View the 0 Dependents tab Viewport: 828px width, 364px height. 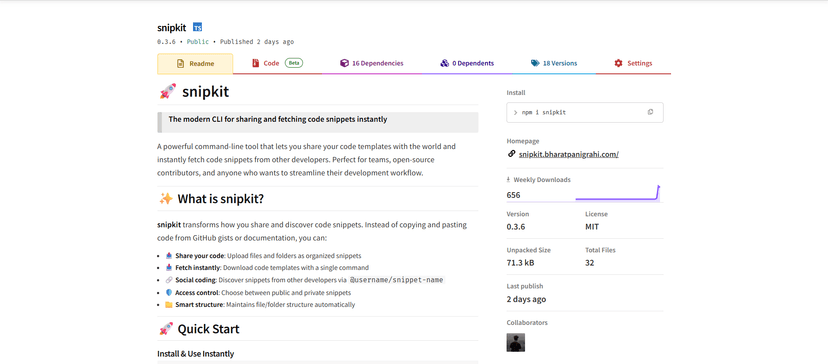point(467,63)
